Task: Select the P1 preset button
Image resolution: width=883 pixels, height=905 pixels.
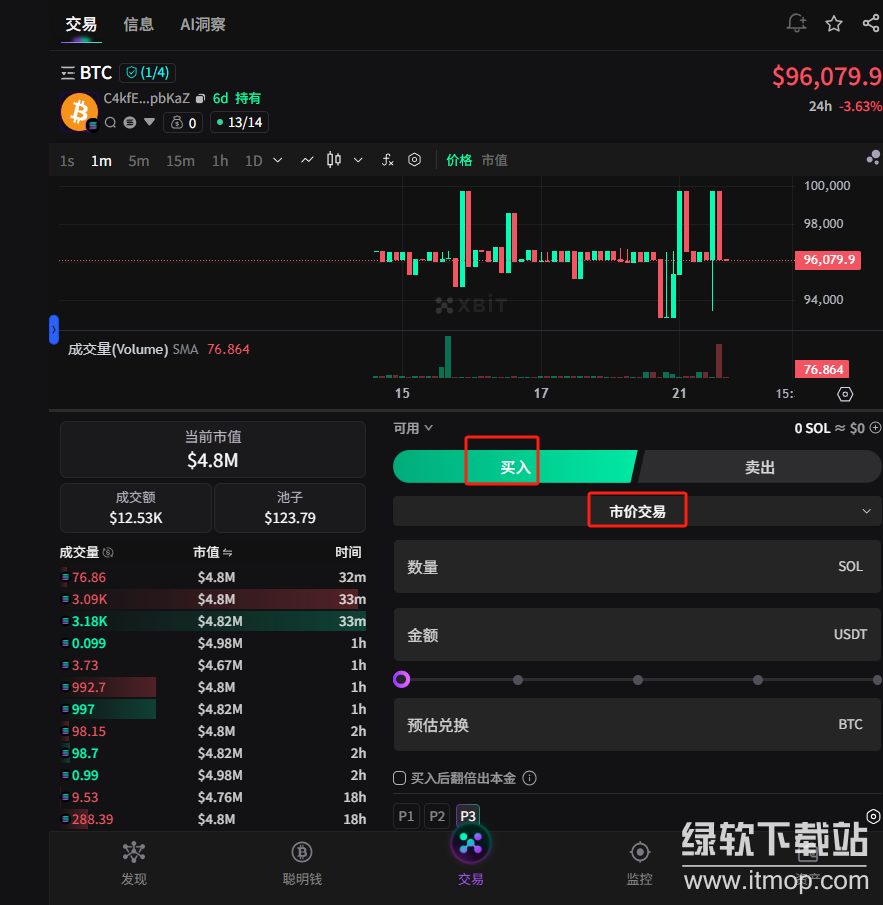Action: click(406, 816)
